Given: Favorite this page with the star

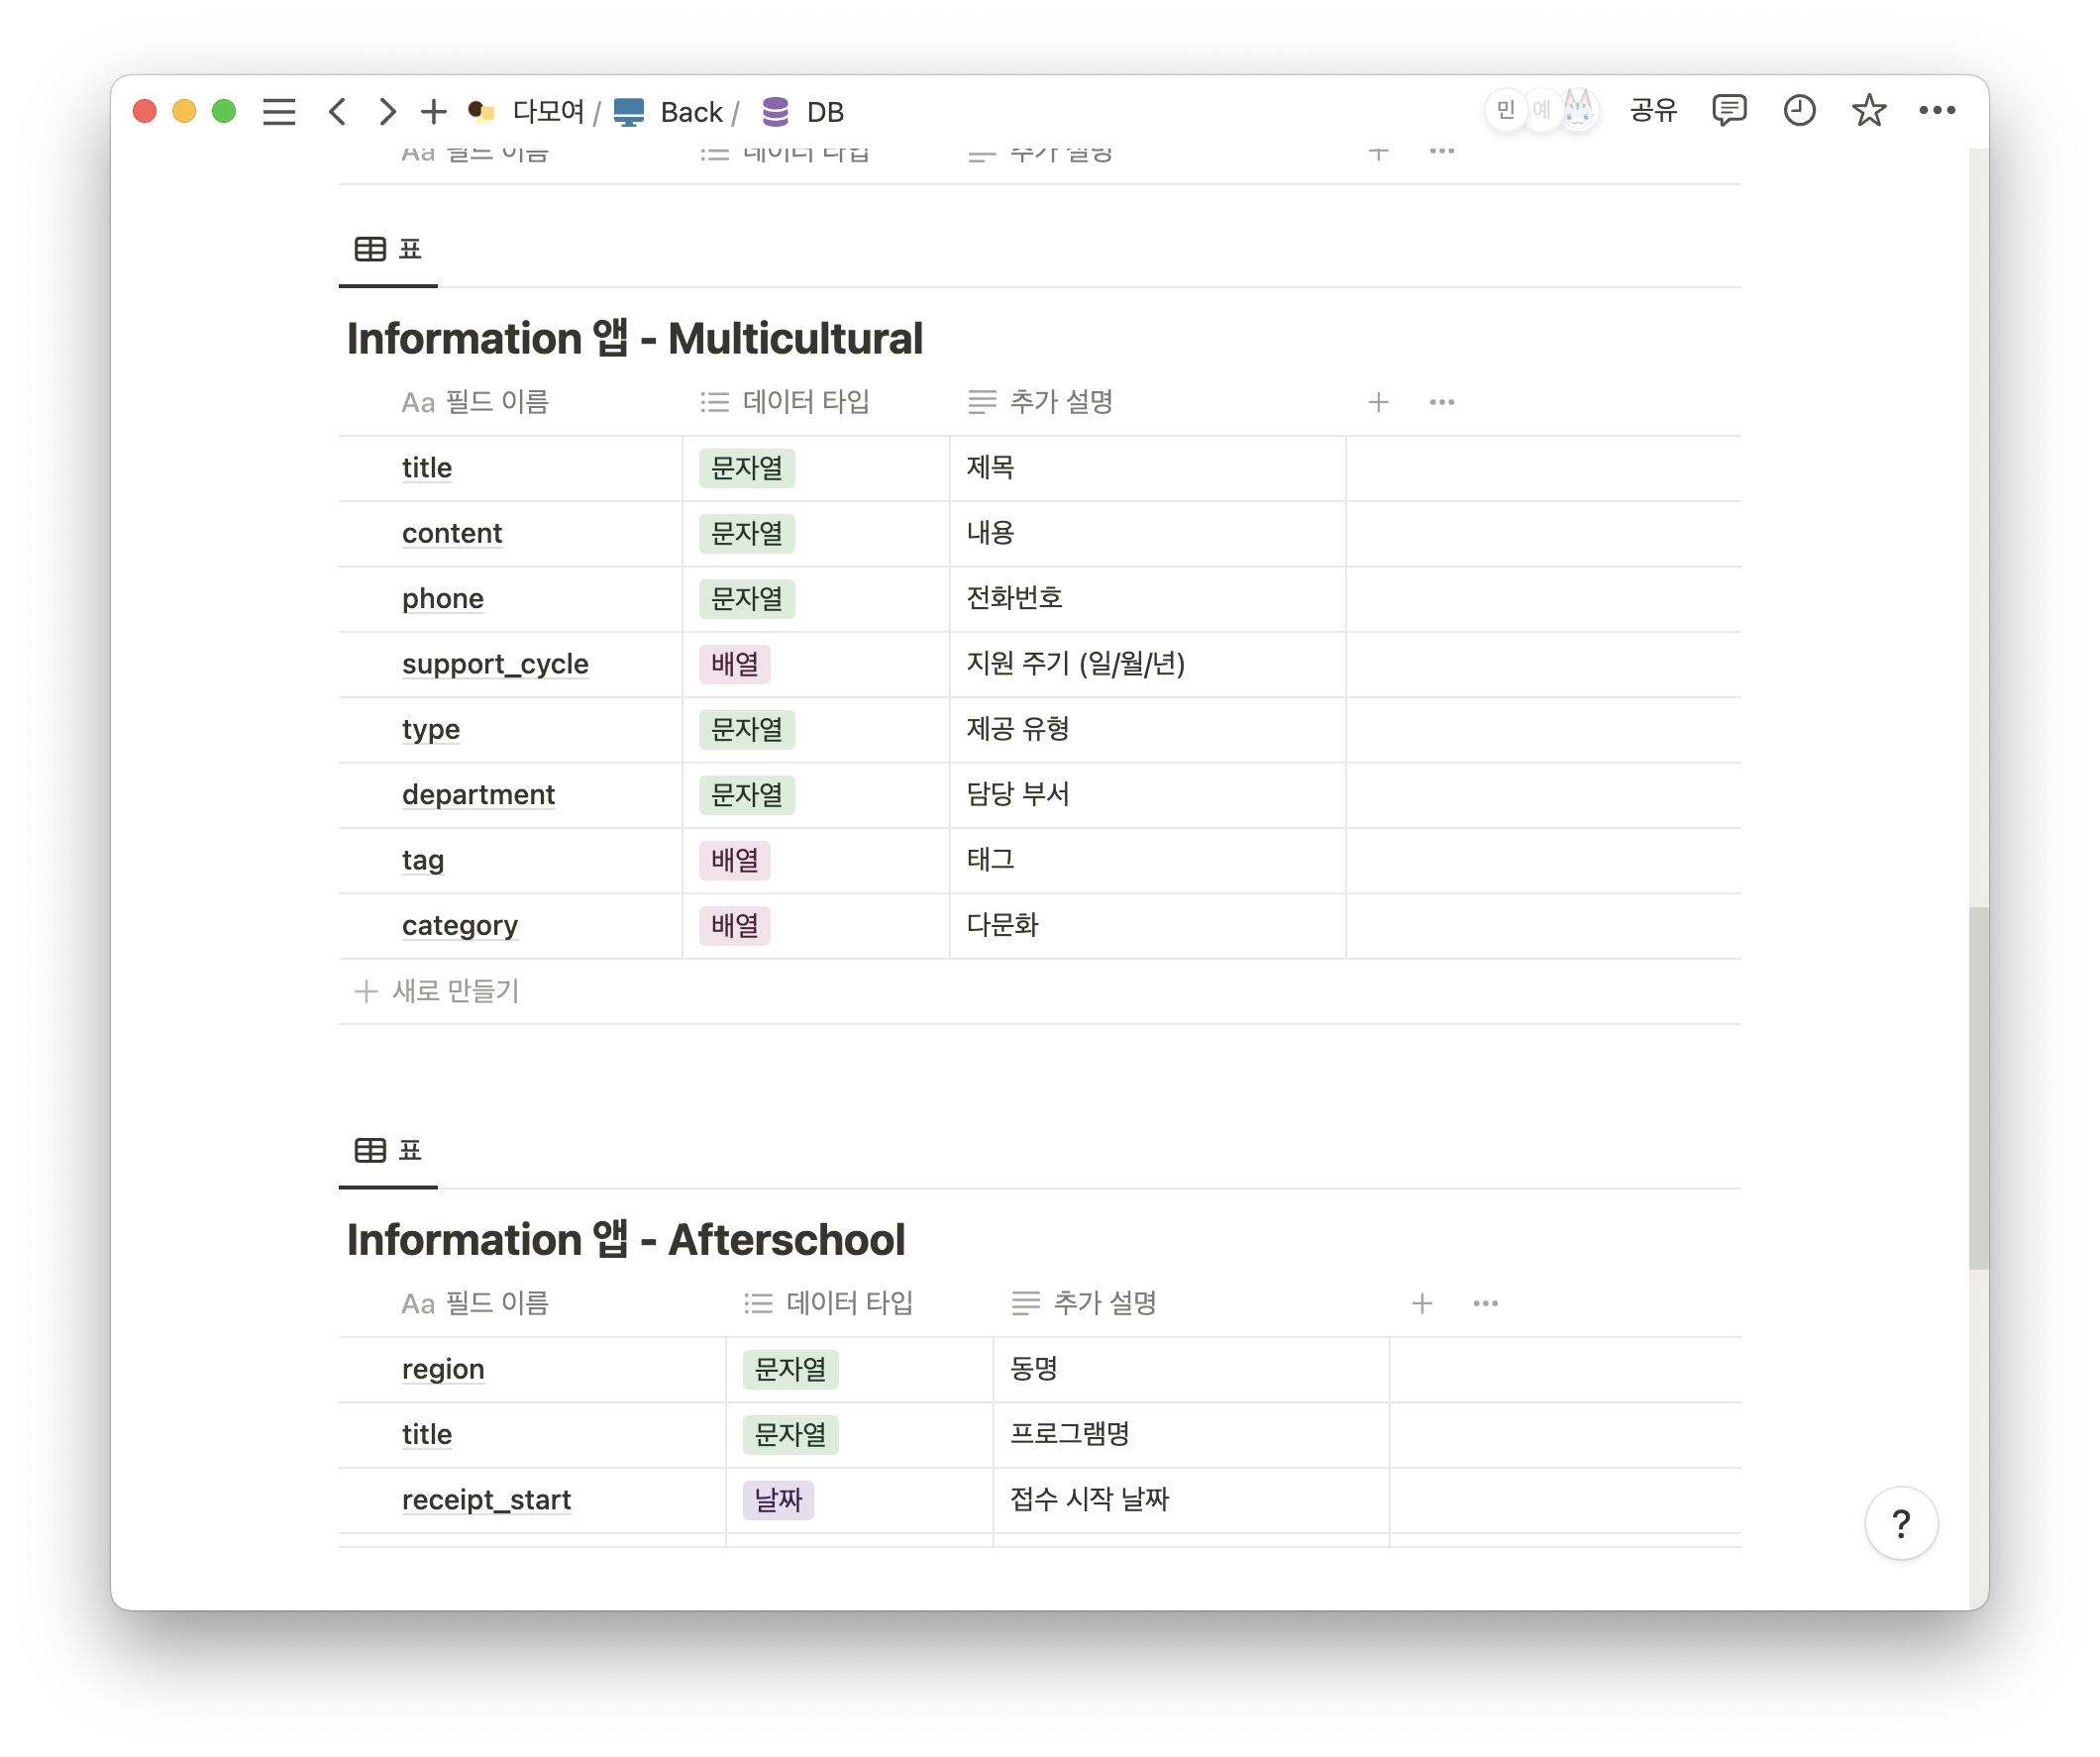Looking at the screenshot, I should tap(1868, 110).
